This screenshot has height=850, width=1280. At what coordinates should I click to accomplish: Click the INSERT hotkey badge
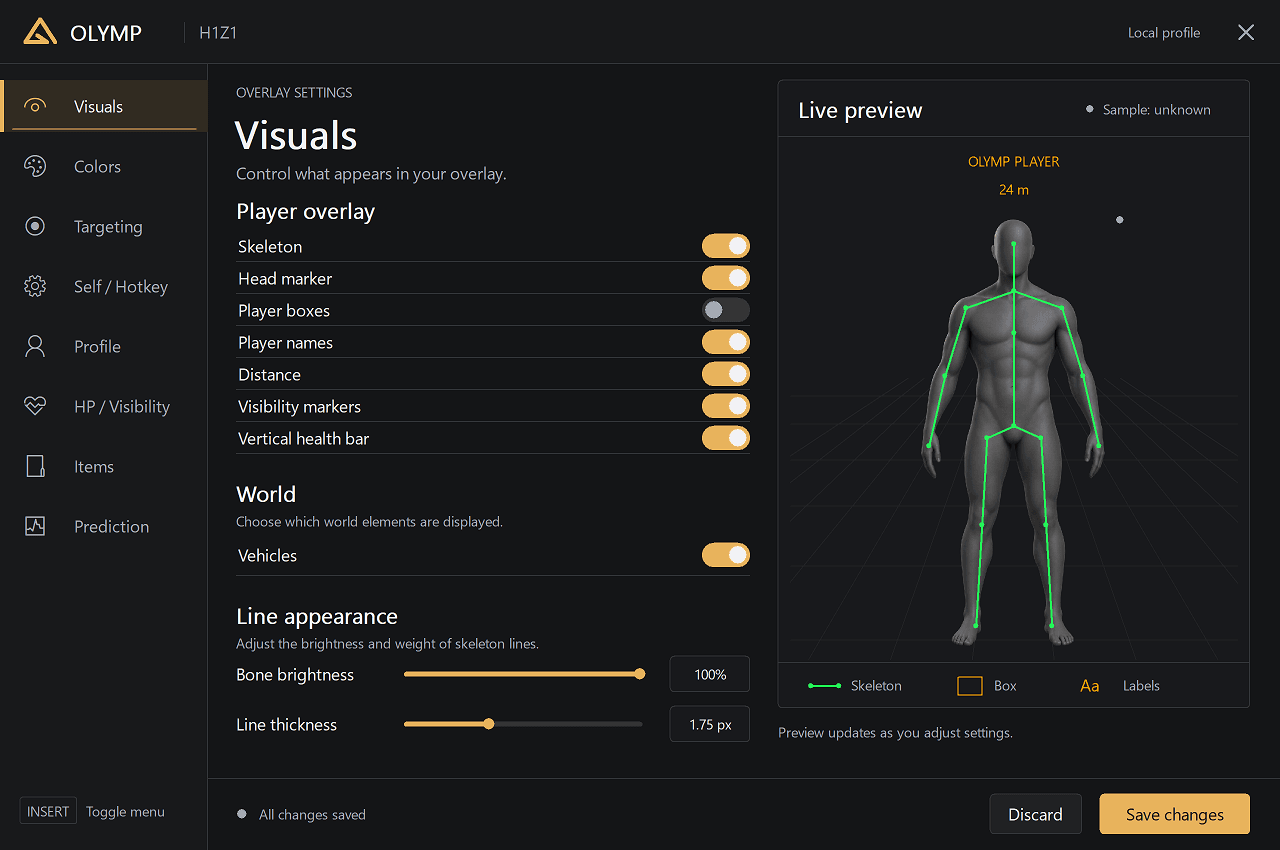coord(48,811)
